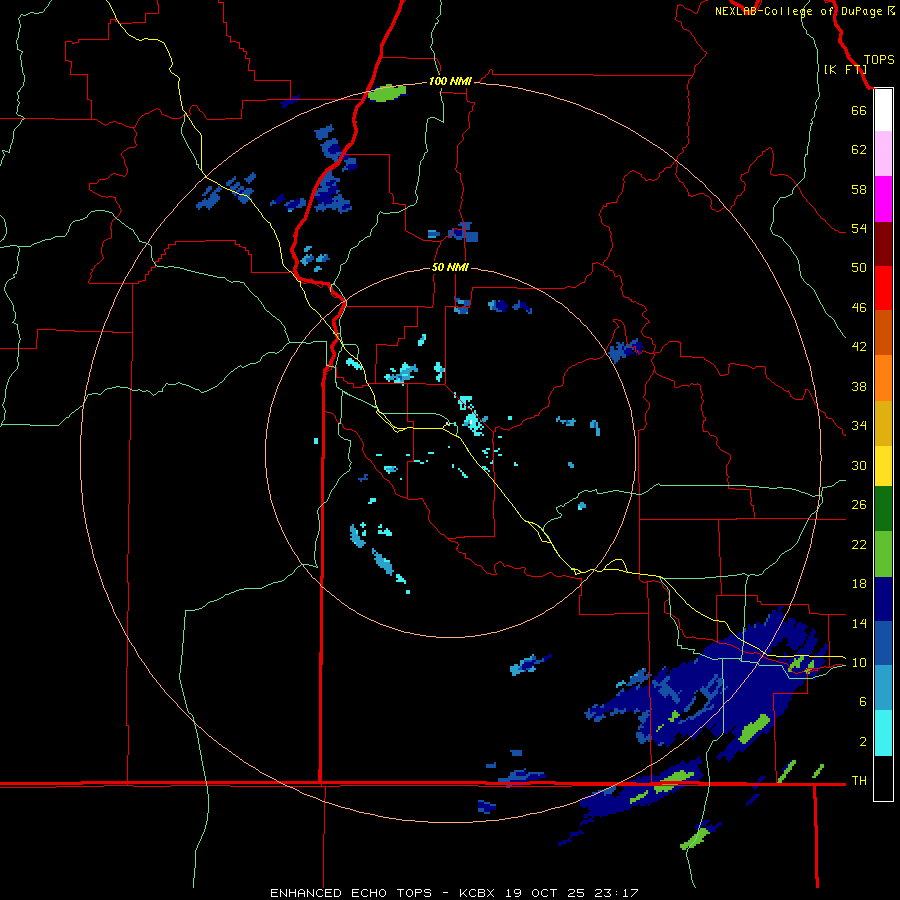Click the magenta 58 kft legend swatch
Viewport: 900px width, 900px height.
(883, 199)
